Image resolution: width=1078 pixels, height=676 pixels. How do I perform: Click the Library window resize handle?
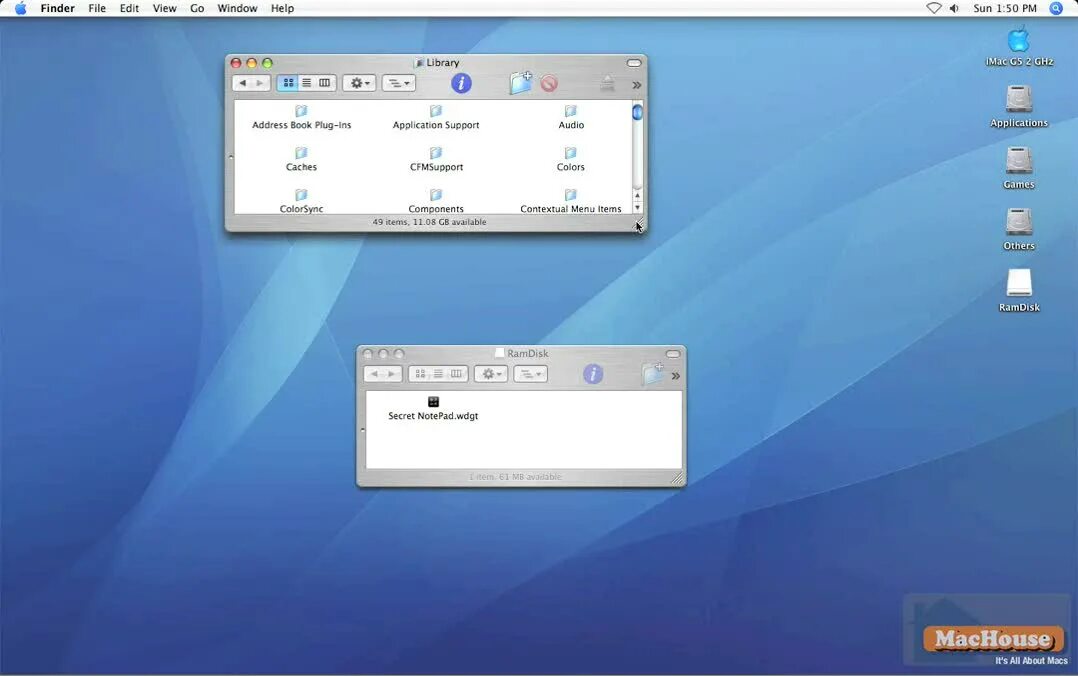click(x=639, y=223)
